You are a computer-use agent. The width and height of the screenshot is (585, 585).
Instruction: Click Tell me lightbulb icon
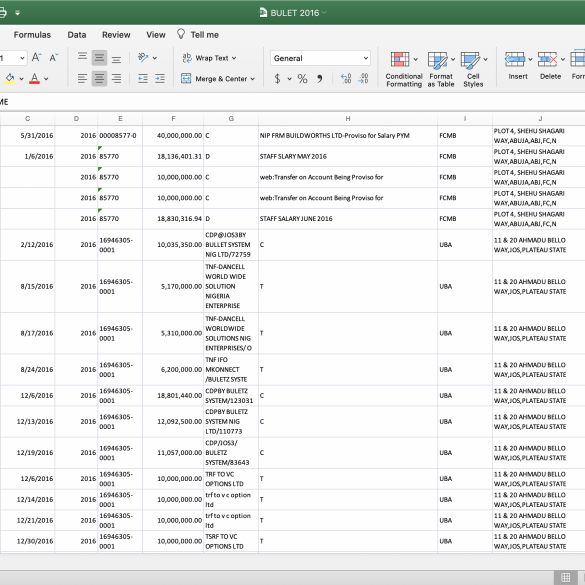[181, 34]
